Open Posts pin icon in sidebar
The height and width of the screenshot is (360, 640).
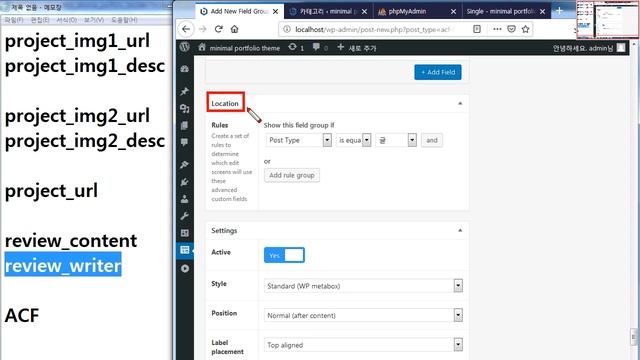[184, 91]
